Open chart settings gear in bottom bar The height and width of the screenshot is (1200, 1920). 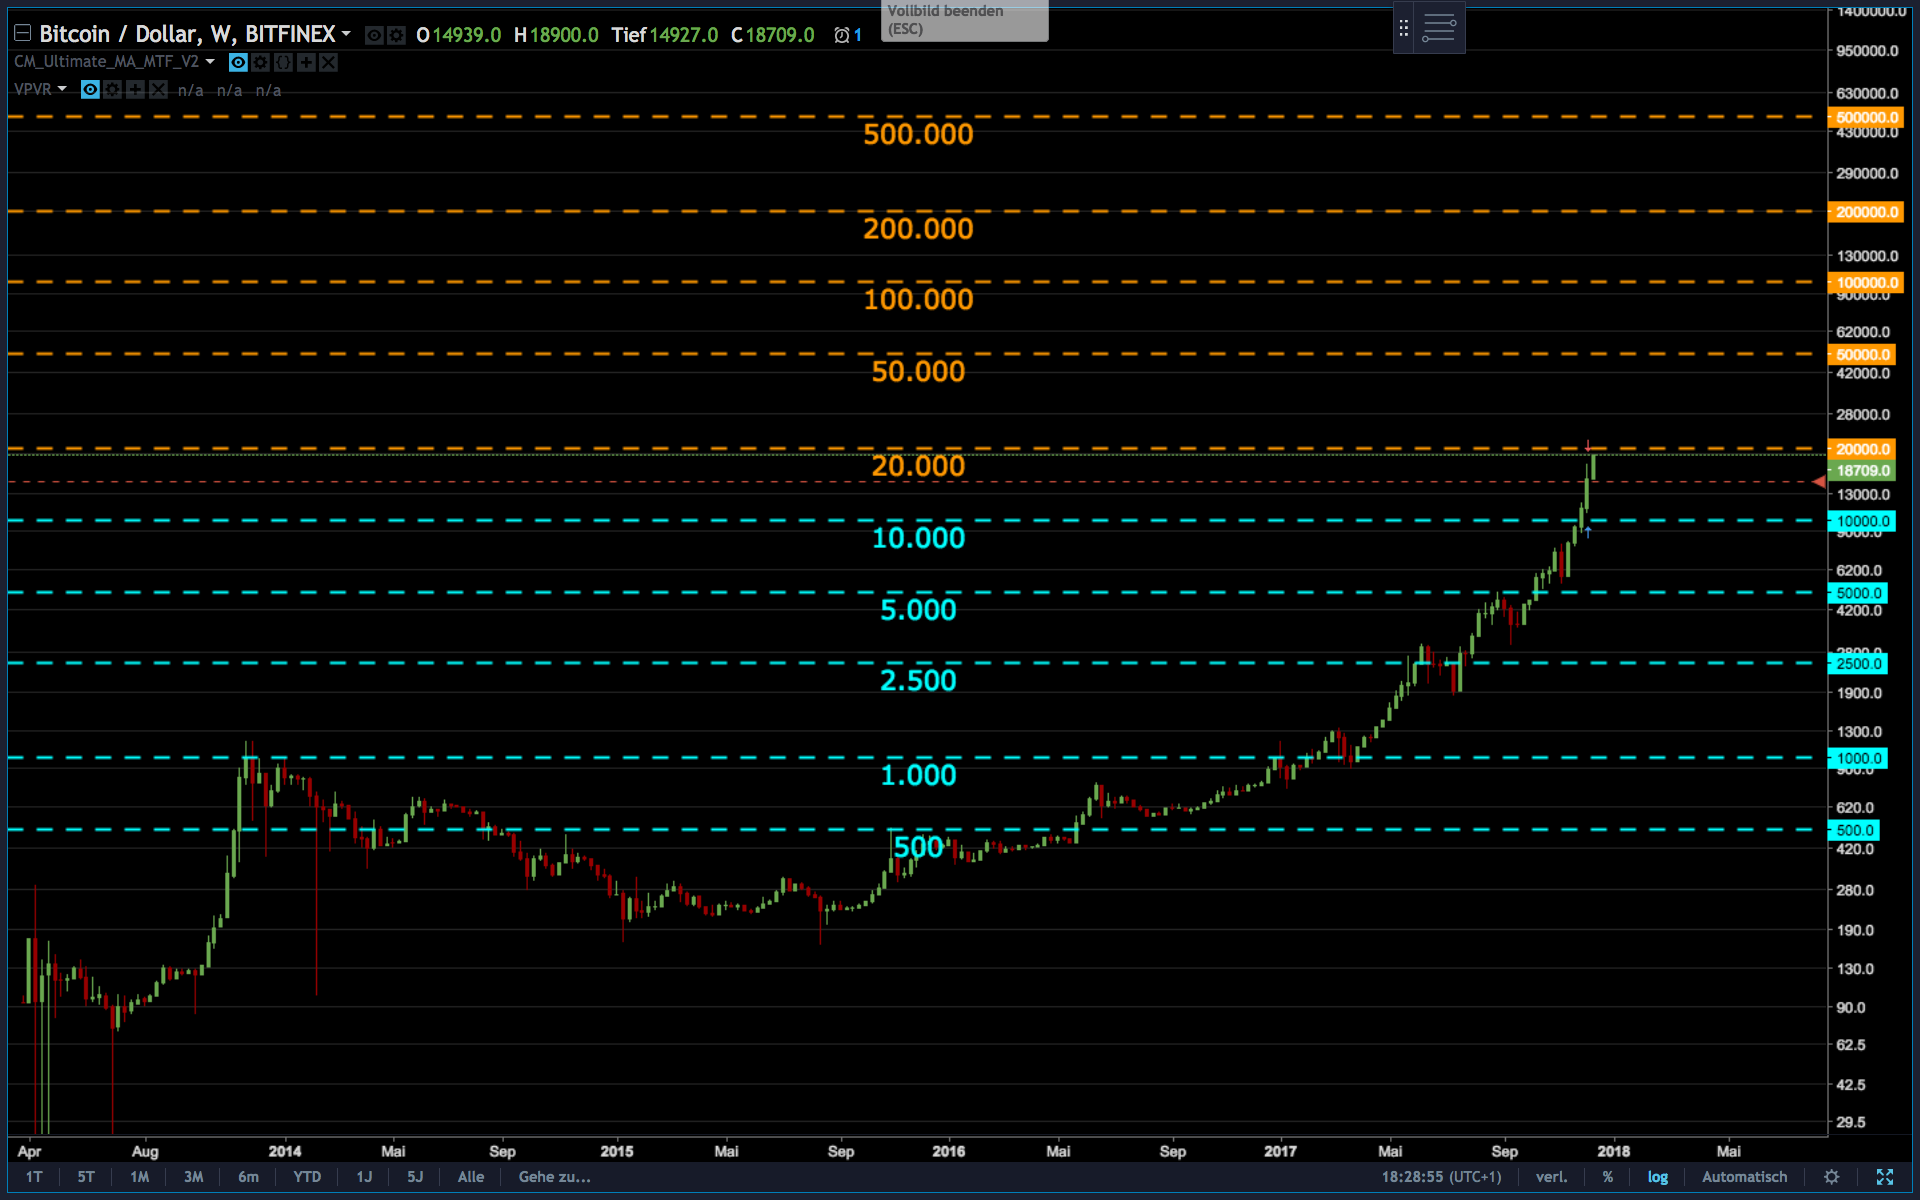pyautogui.click(x=1831, y=1177)
